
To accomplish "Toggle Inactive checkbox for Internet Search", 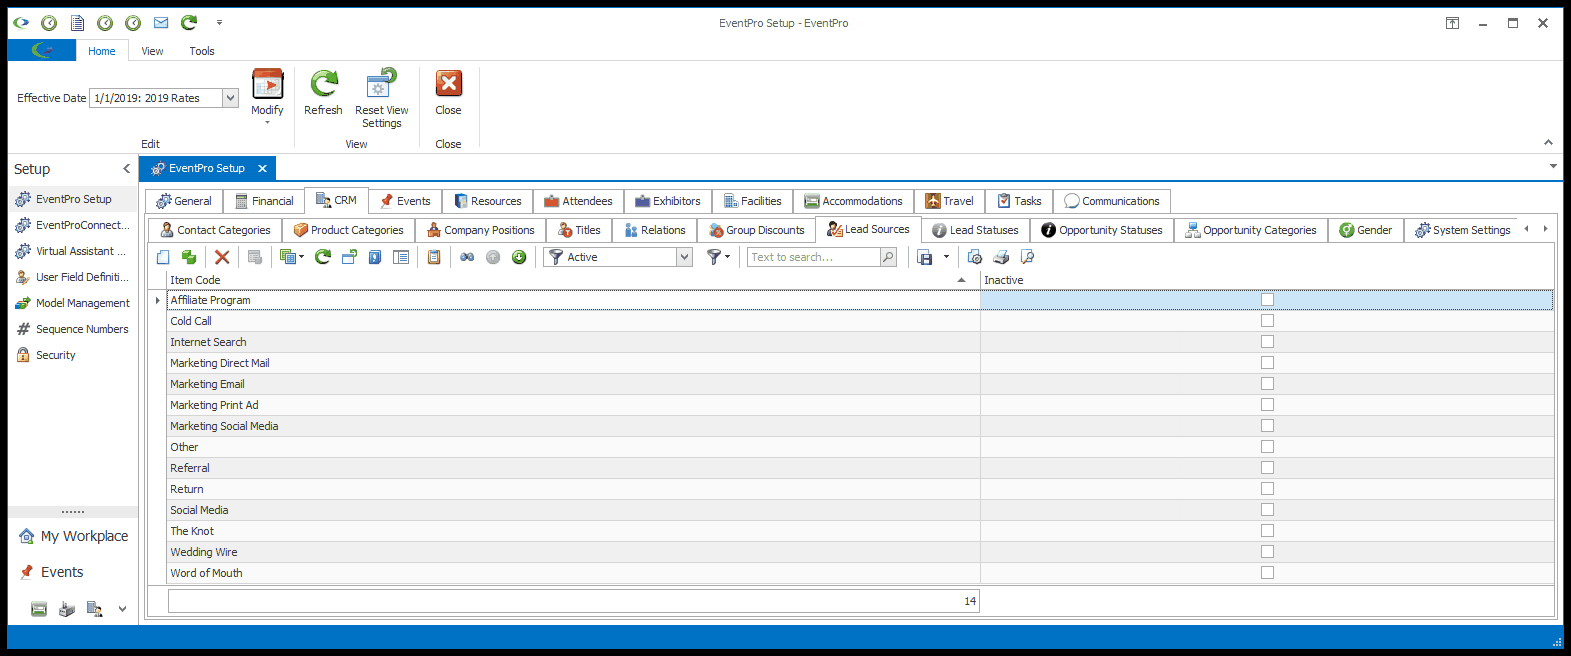I will [1267, 342].
